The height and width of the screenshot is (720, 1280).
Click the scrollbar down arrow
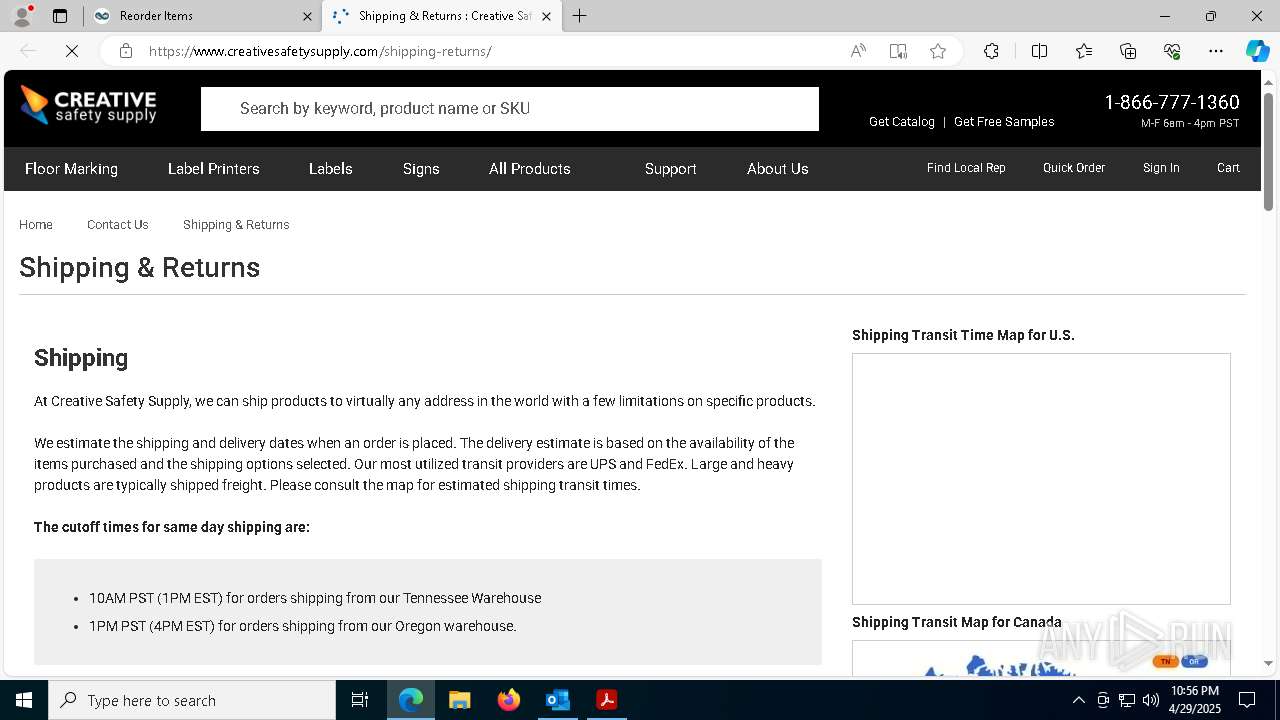pyautogui.click(x=1268, y=663)
